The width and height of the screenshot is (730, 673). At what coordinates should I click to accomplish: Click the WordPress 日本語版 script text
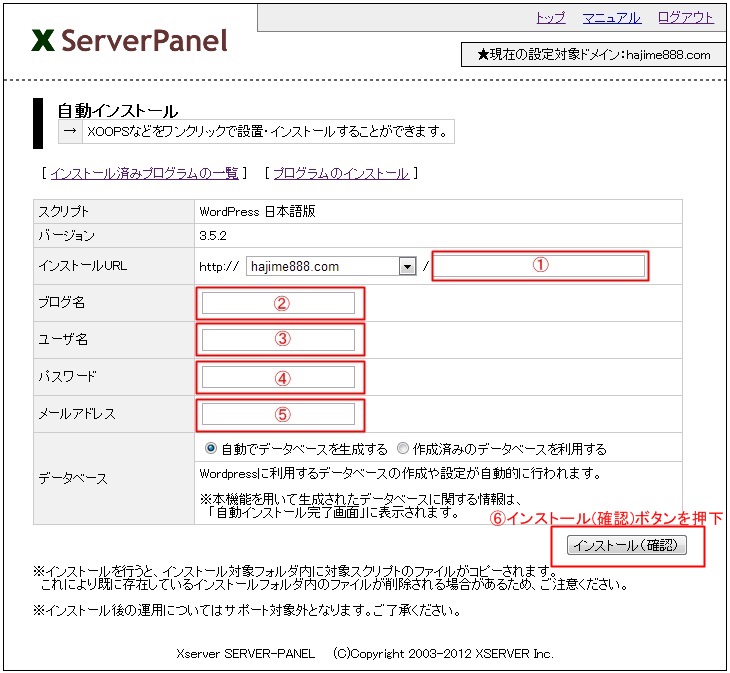[x=257, y=211]
